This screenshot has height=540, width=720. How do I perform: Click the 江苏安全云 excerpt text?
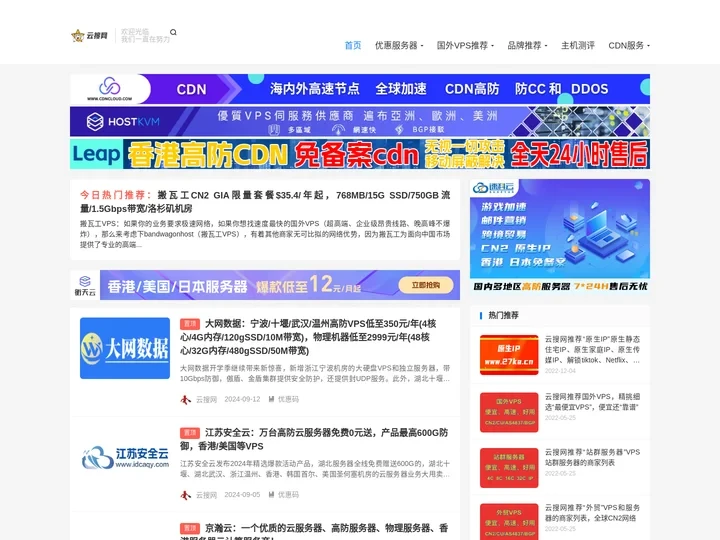315,469
